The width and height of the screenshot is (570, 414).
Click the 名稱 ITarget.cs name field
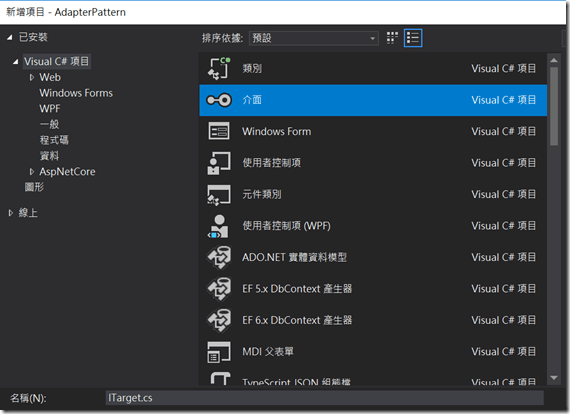325,398
